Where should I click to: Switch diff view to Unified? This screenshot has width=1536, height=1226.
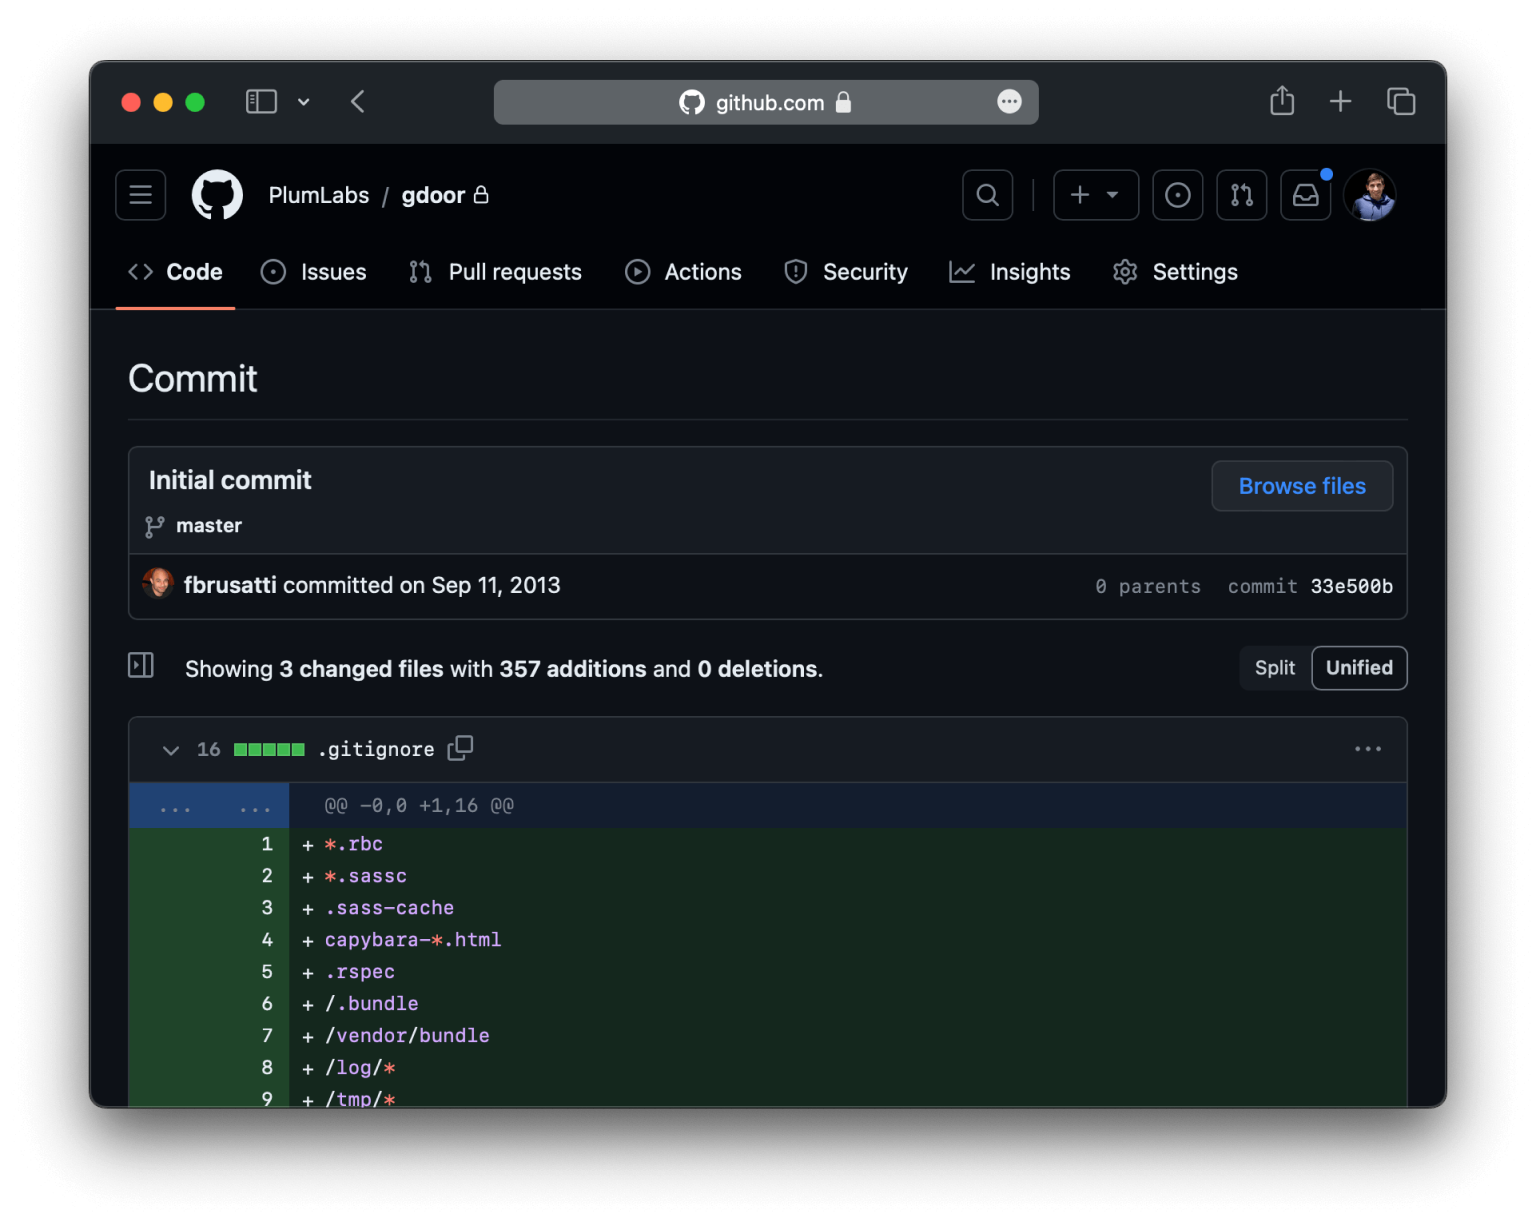[1358, 668]
